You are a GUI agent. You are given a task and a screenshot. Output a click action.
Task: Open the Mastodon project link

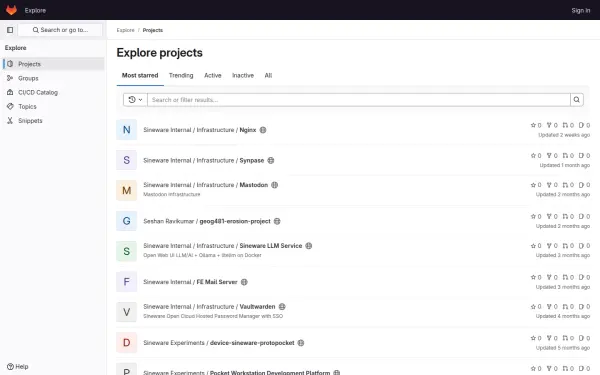pyautogui.click(x=205, y=185)
